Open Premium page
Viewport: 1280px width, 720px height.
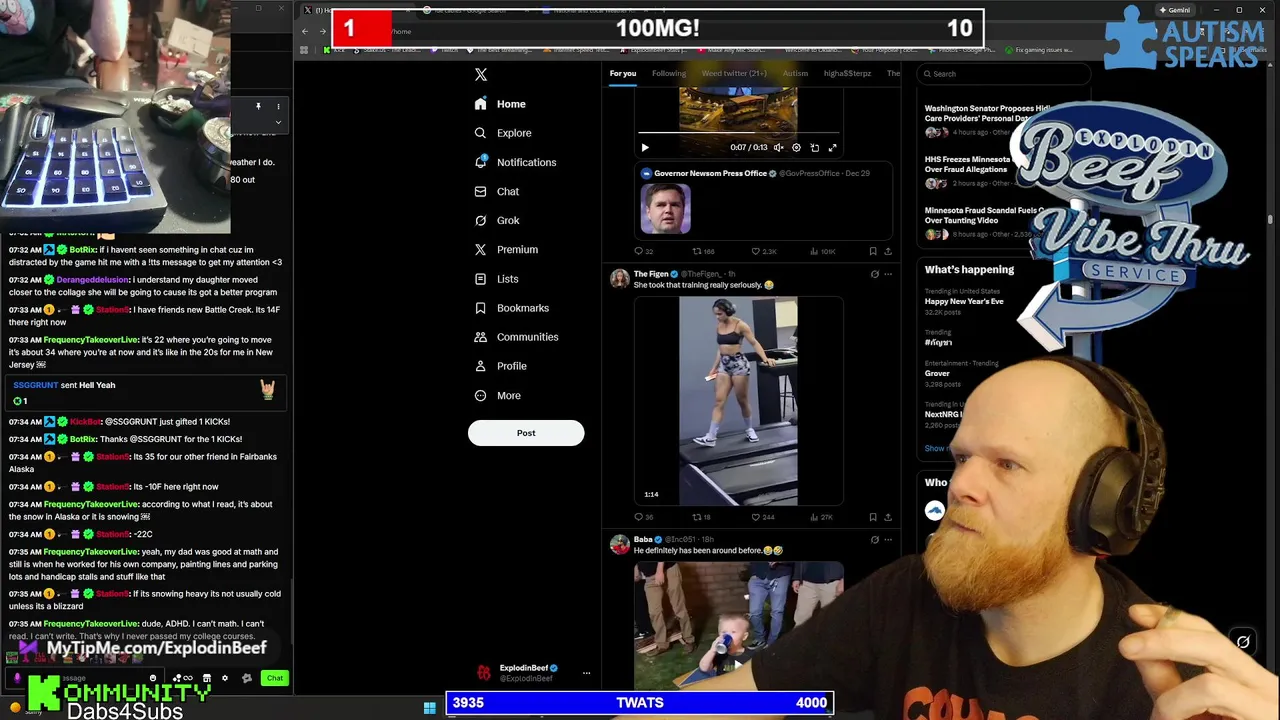[506, 249]
